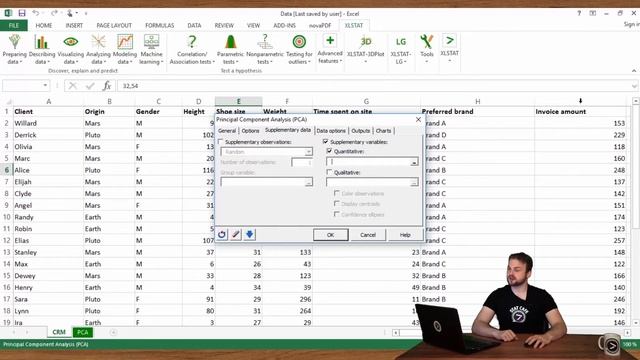The height and width of the screenshot is (360, 640).
Task: Open Visualizing data tool
Action: click(70, 49)
